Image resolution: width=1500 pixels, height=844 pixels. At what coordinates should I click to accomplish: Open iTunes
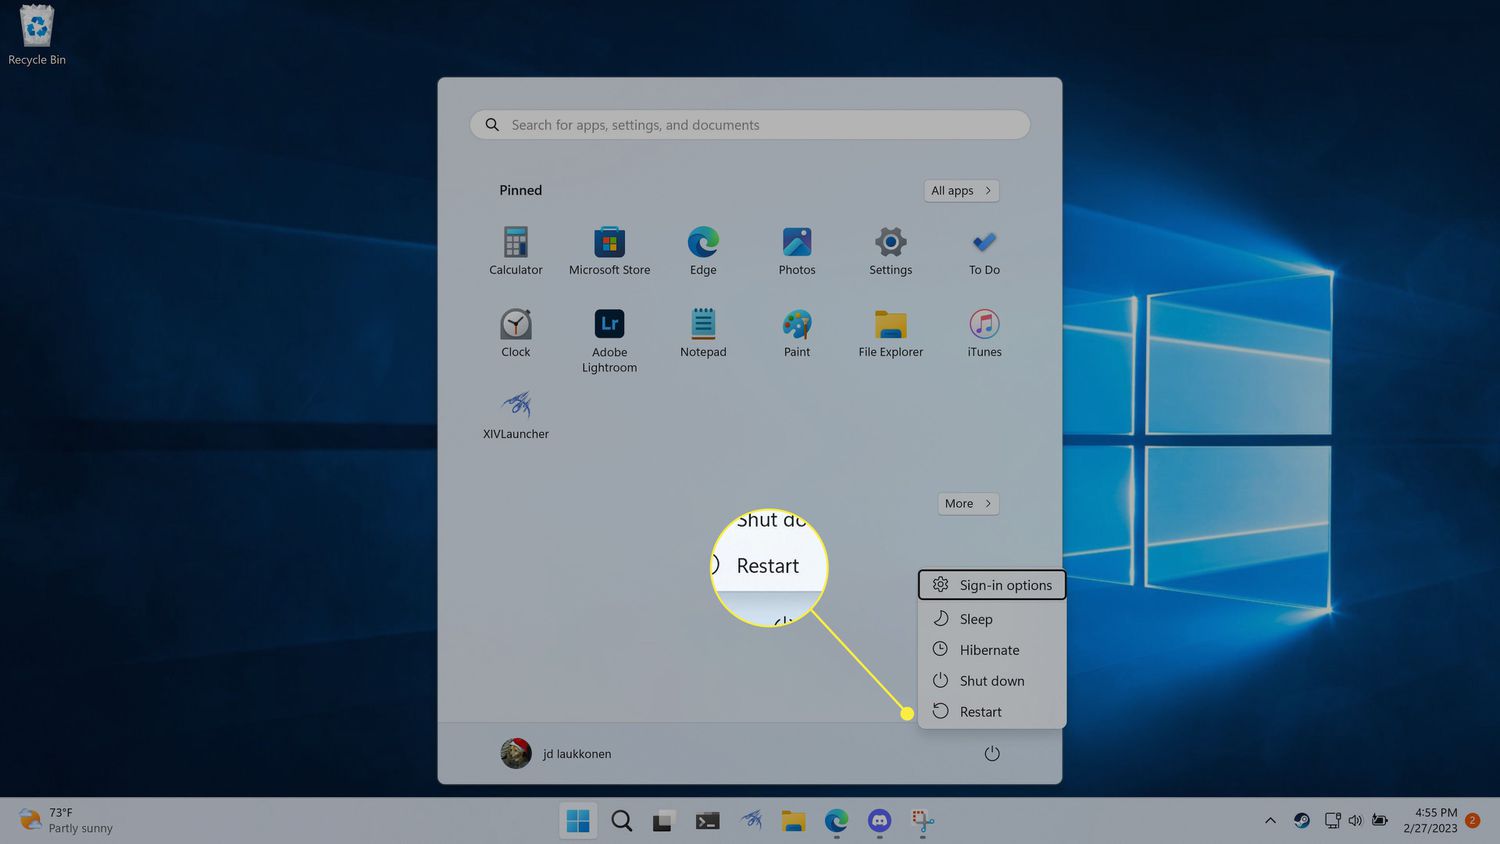(984, 333)
